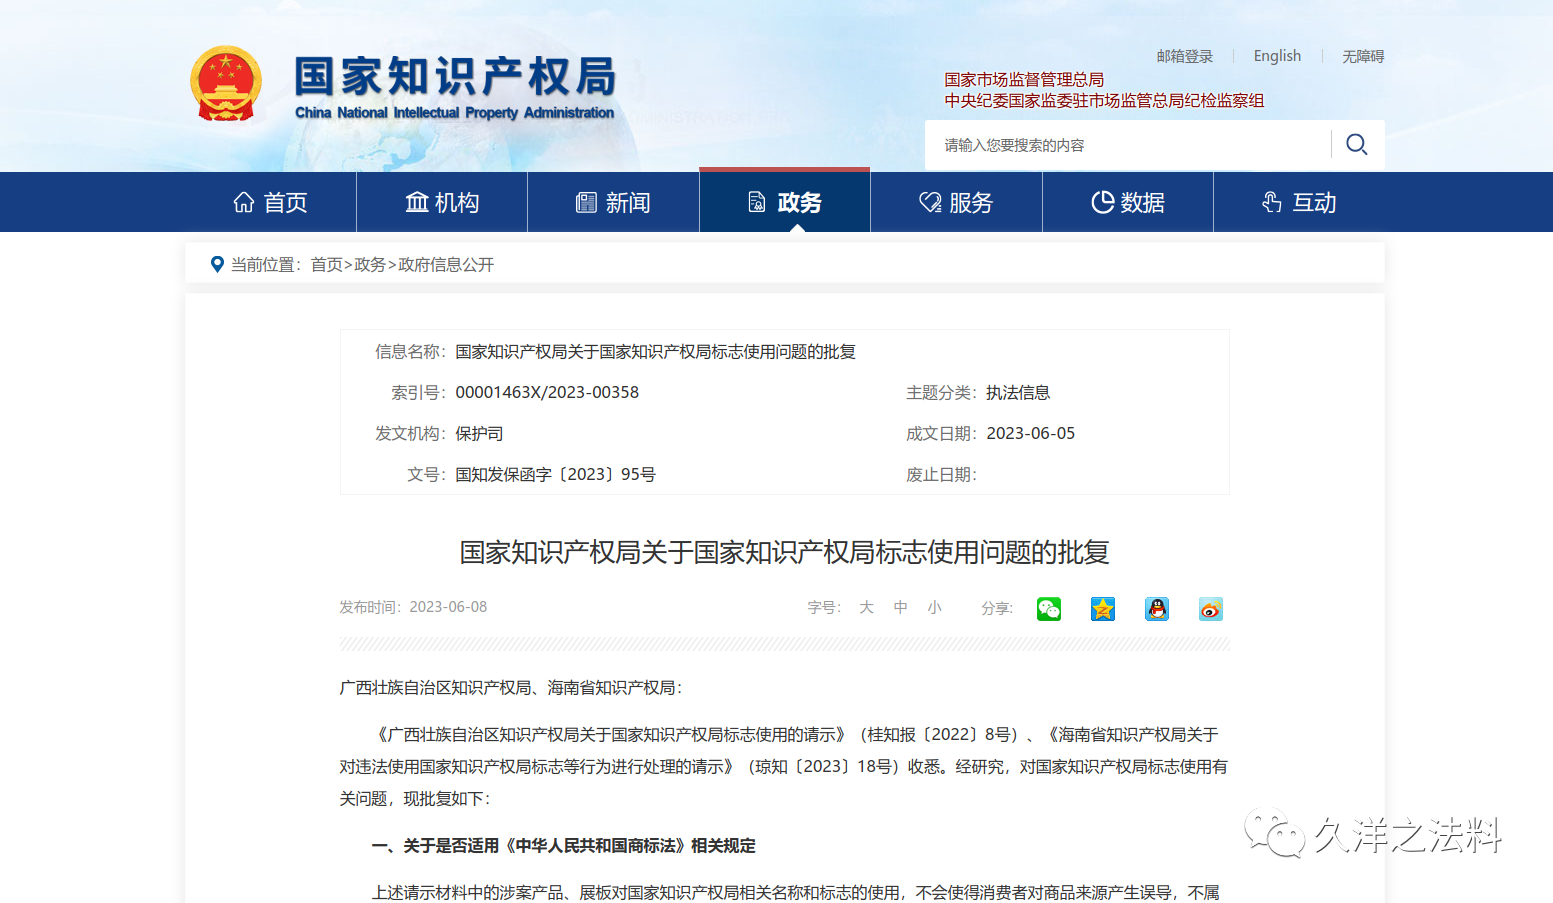
Task: Set font size to 小 (small)
Action: [934, 608]
